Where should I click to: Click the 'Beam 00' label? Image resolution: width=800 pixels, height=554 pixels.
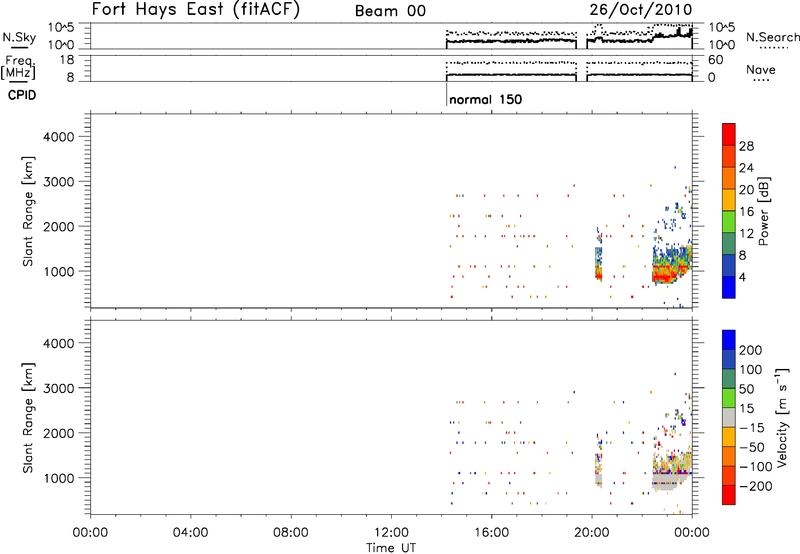(x=390, y=11)
